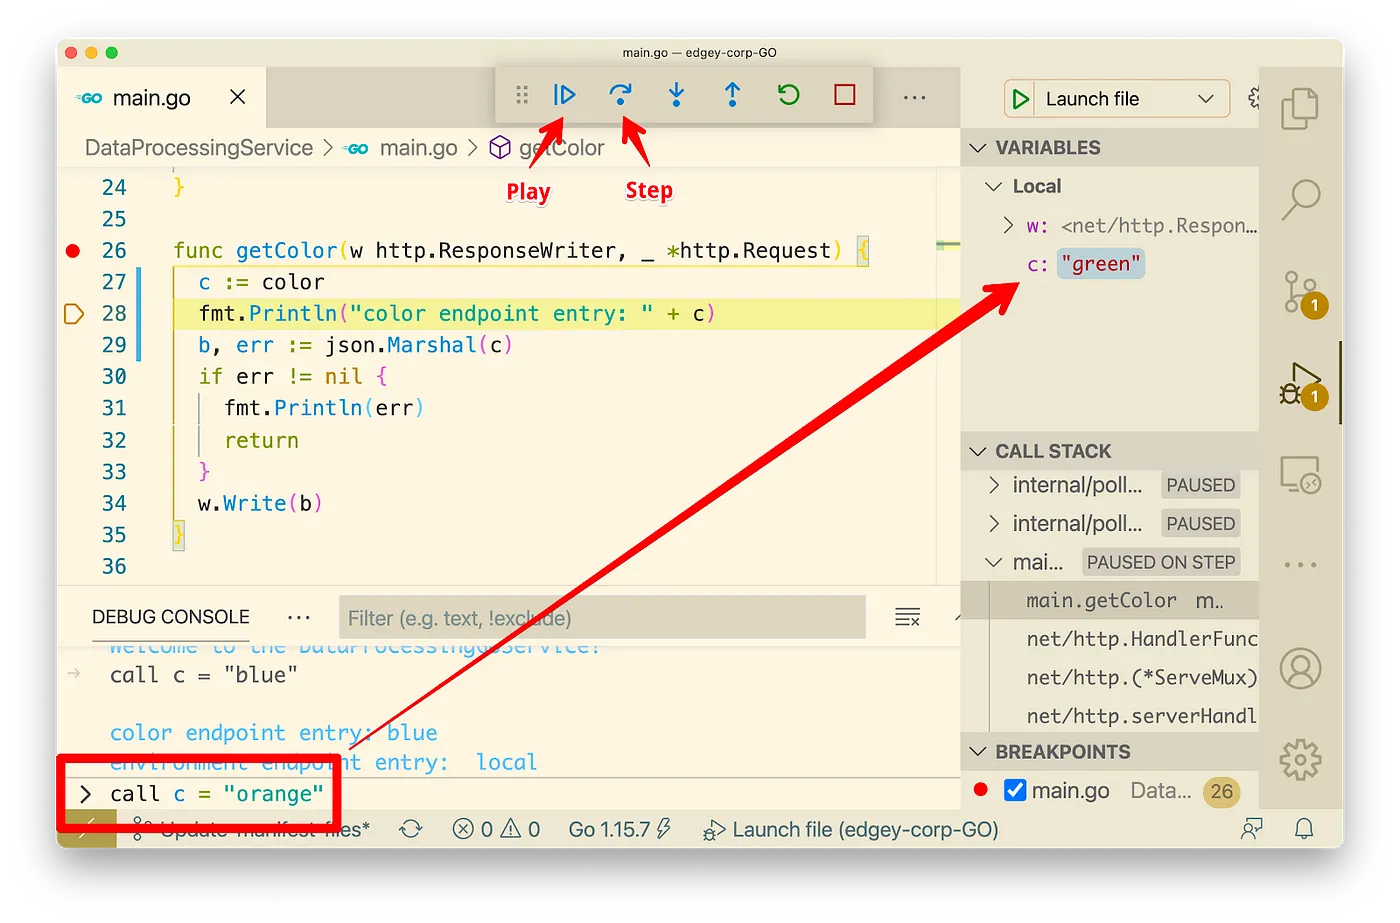The image size is (1400, 923).
Task: Place cursor on line 28 Println statement
Action: [457, 314]
